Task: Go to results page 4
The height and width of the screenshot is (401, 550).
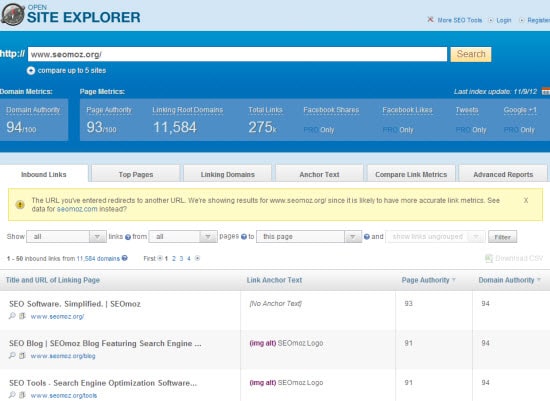Action: point(189,259)
